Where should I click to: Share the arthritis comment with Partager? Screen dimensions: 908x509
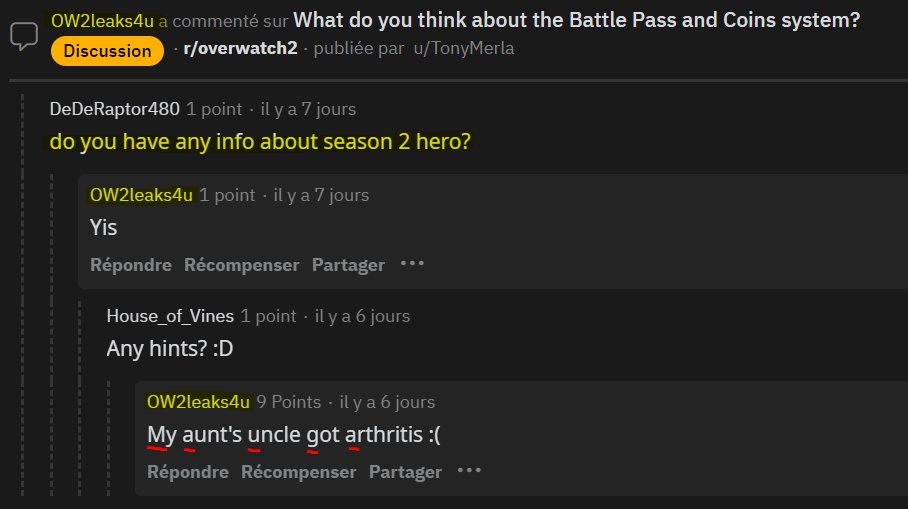coord(405,472)
